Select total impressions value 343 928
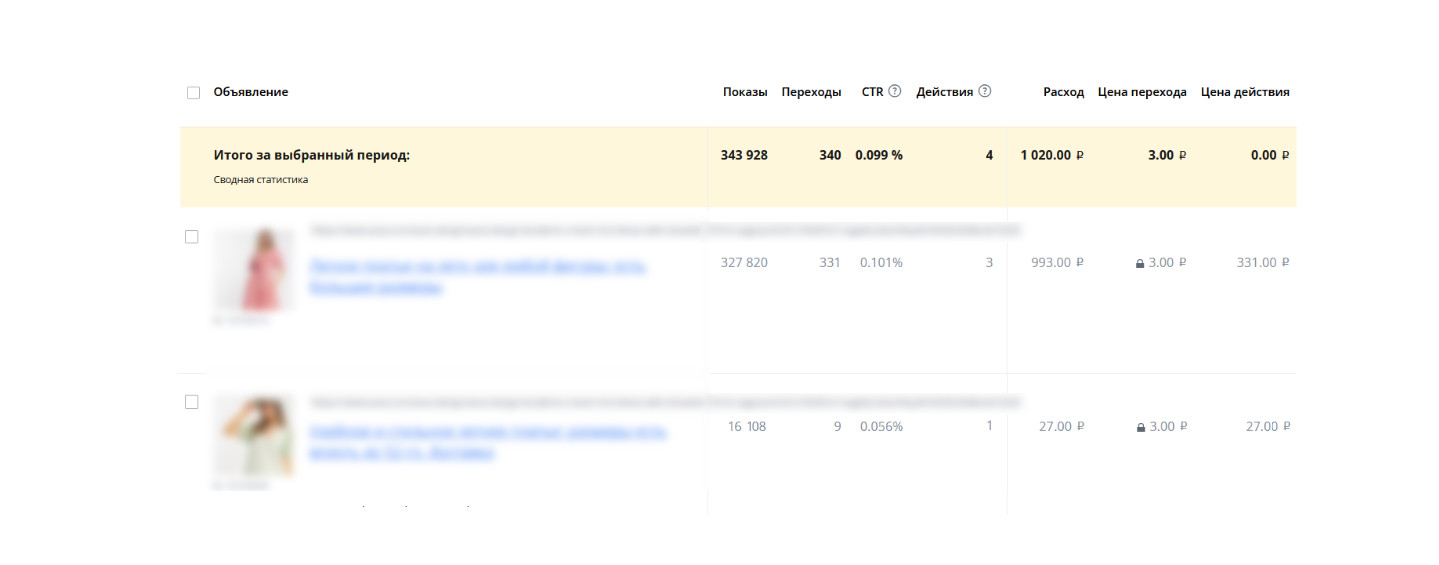Viewport: 1439px width, 565px height. tap(744, 155)
